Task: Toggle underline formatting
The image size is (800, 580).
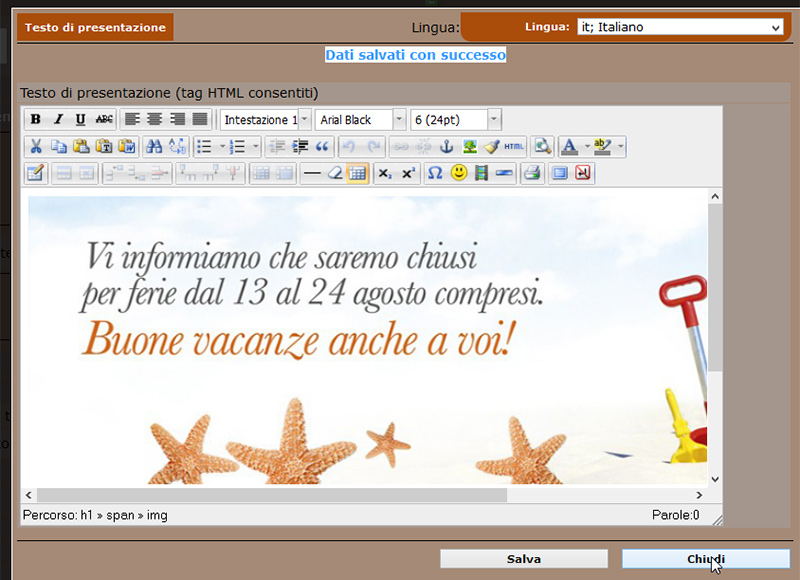Action: tap(81, 119)
